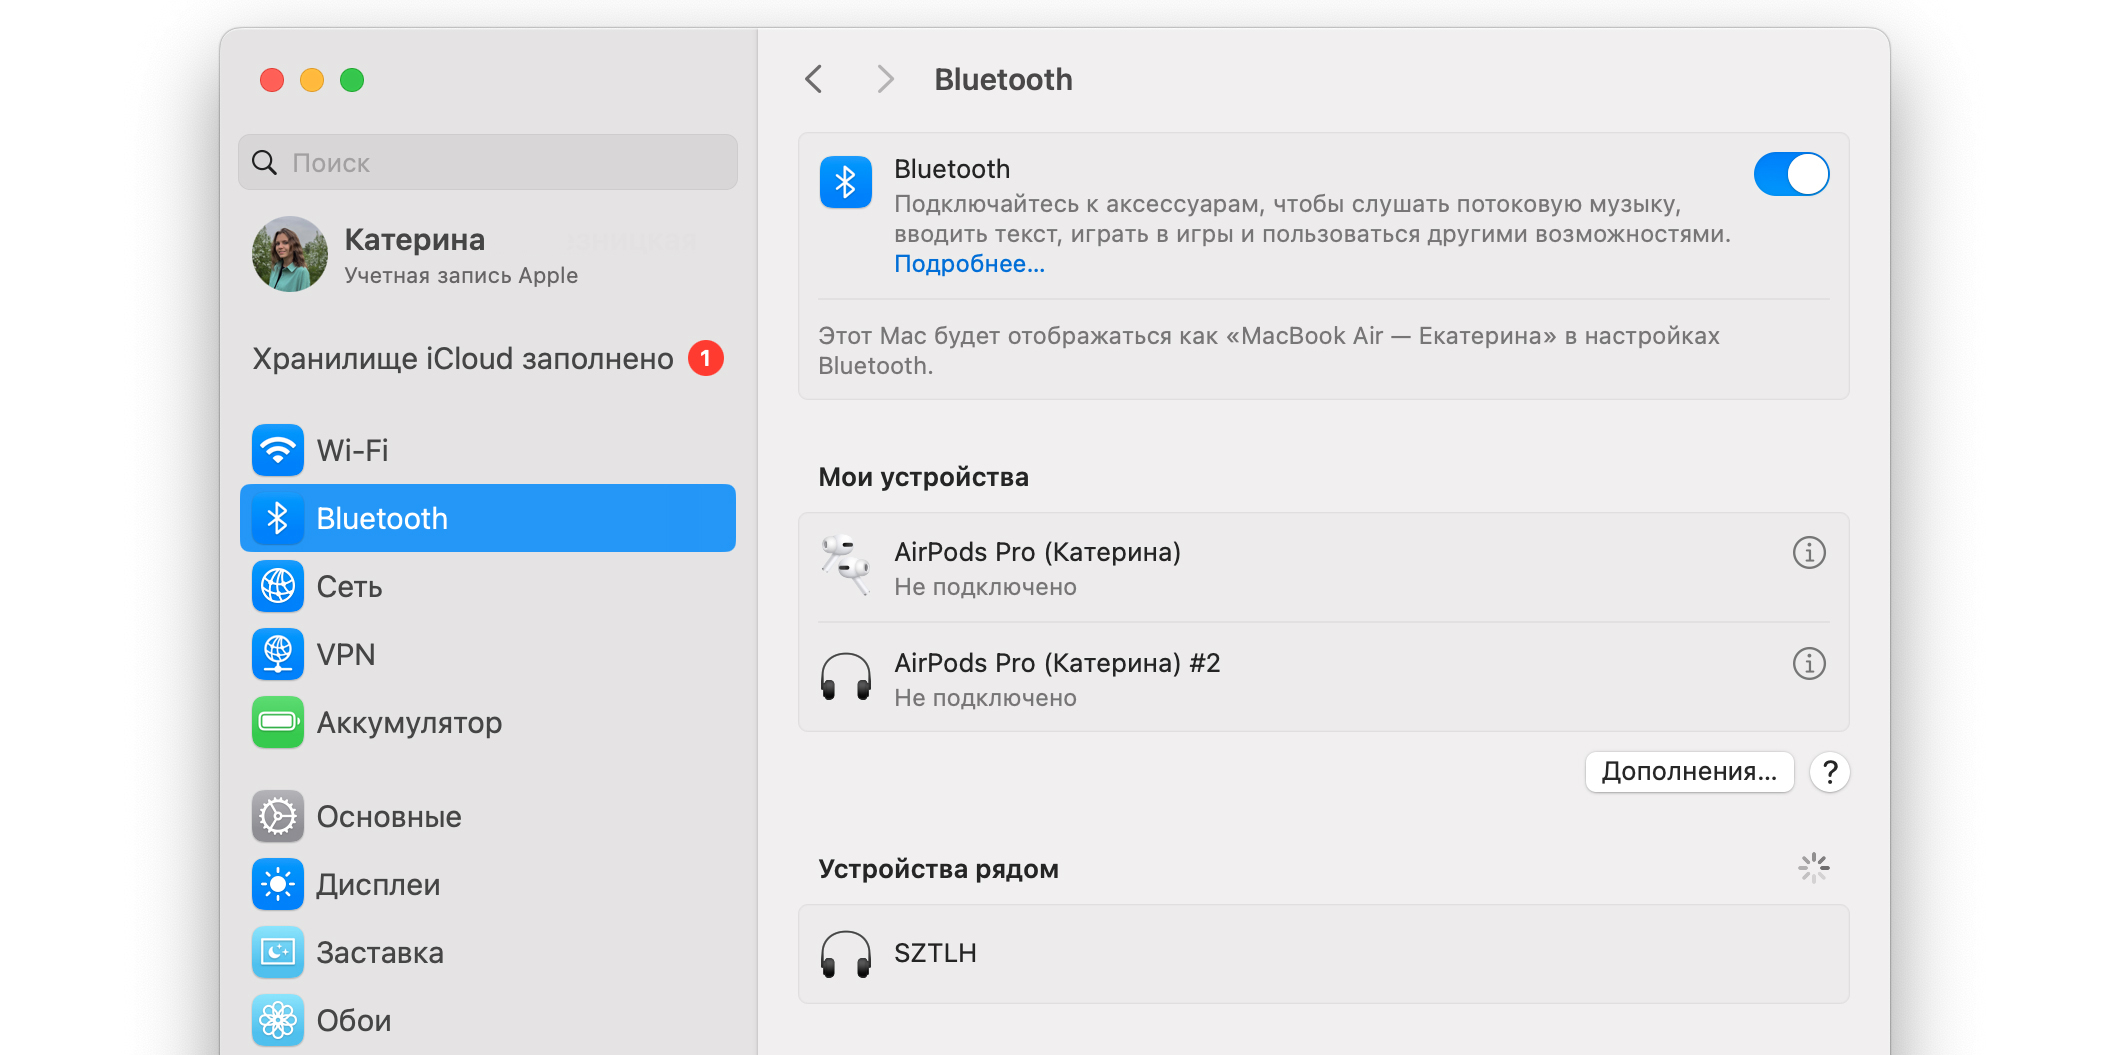Open the Wi-Fi settings icon
The height and width of the screenshot is (1055, 2110).
[x=278, y=450]
